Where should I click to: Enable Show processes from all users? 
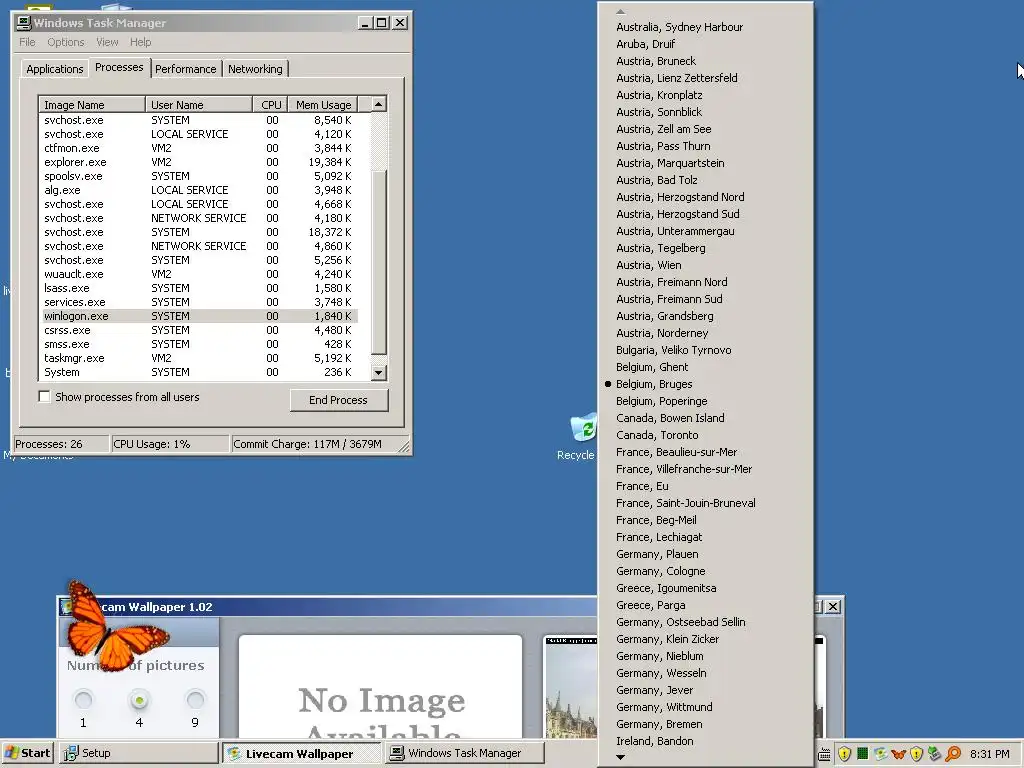click(x=44, y=397)
